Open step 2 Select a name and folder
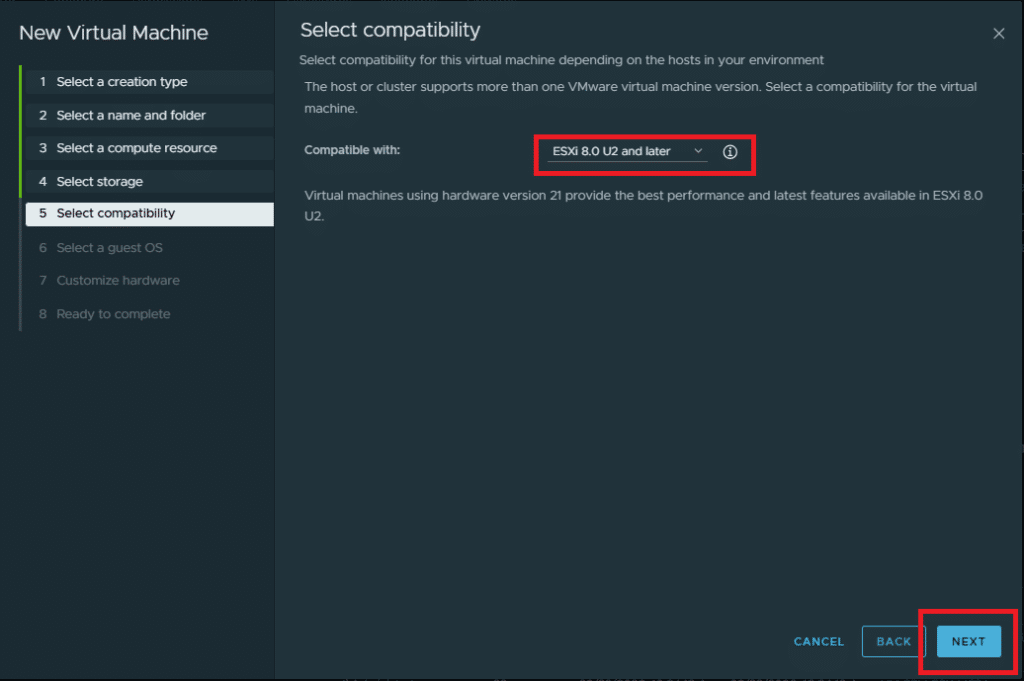 coord(130,115)
